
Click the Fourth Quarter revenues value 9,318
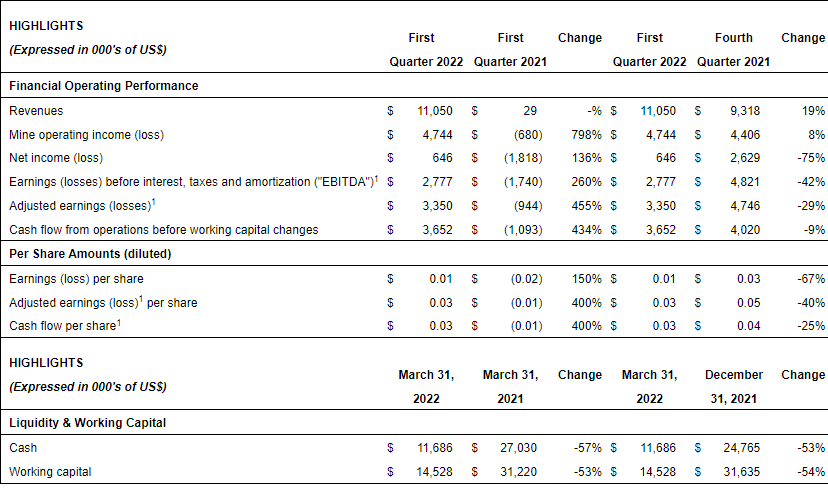point(752,110)
